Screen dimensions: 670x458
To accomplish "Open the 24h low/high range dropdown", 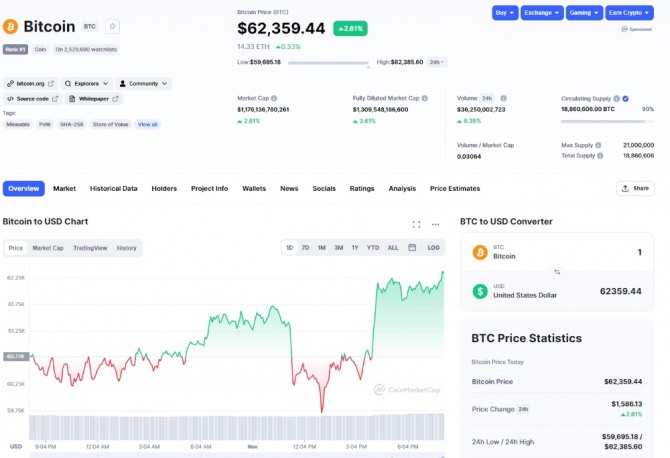I will (437, 62).
